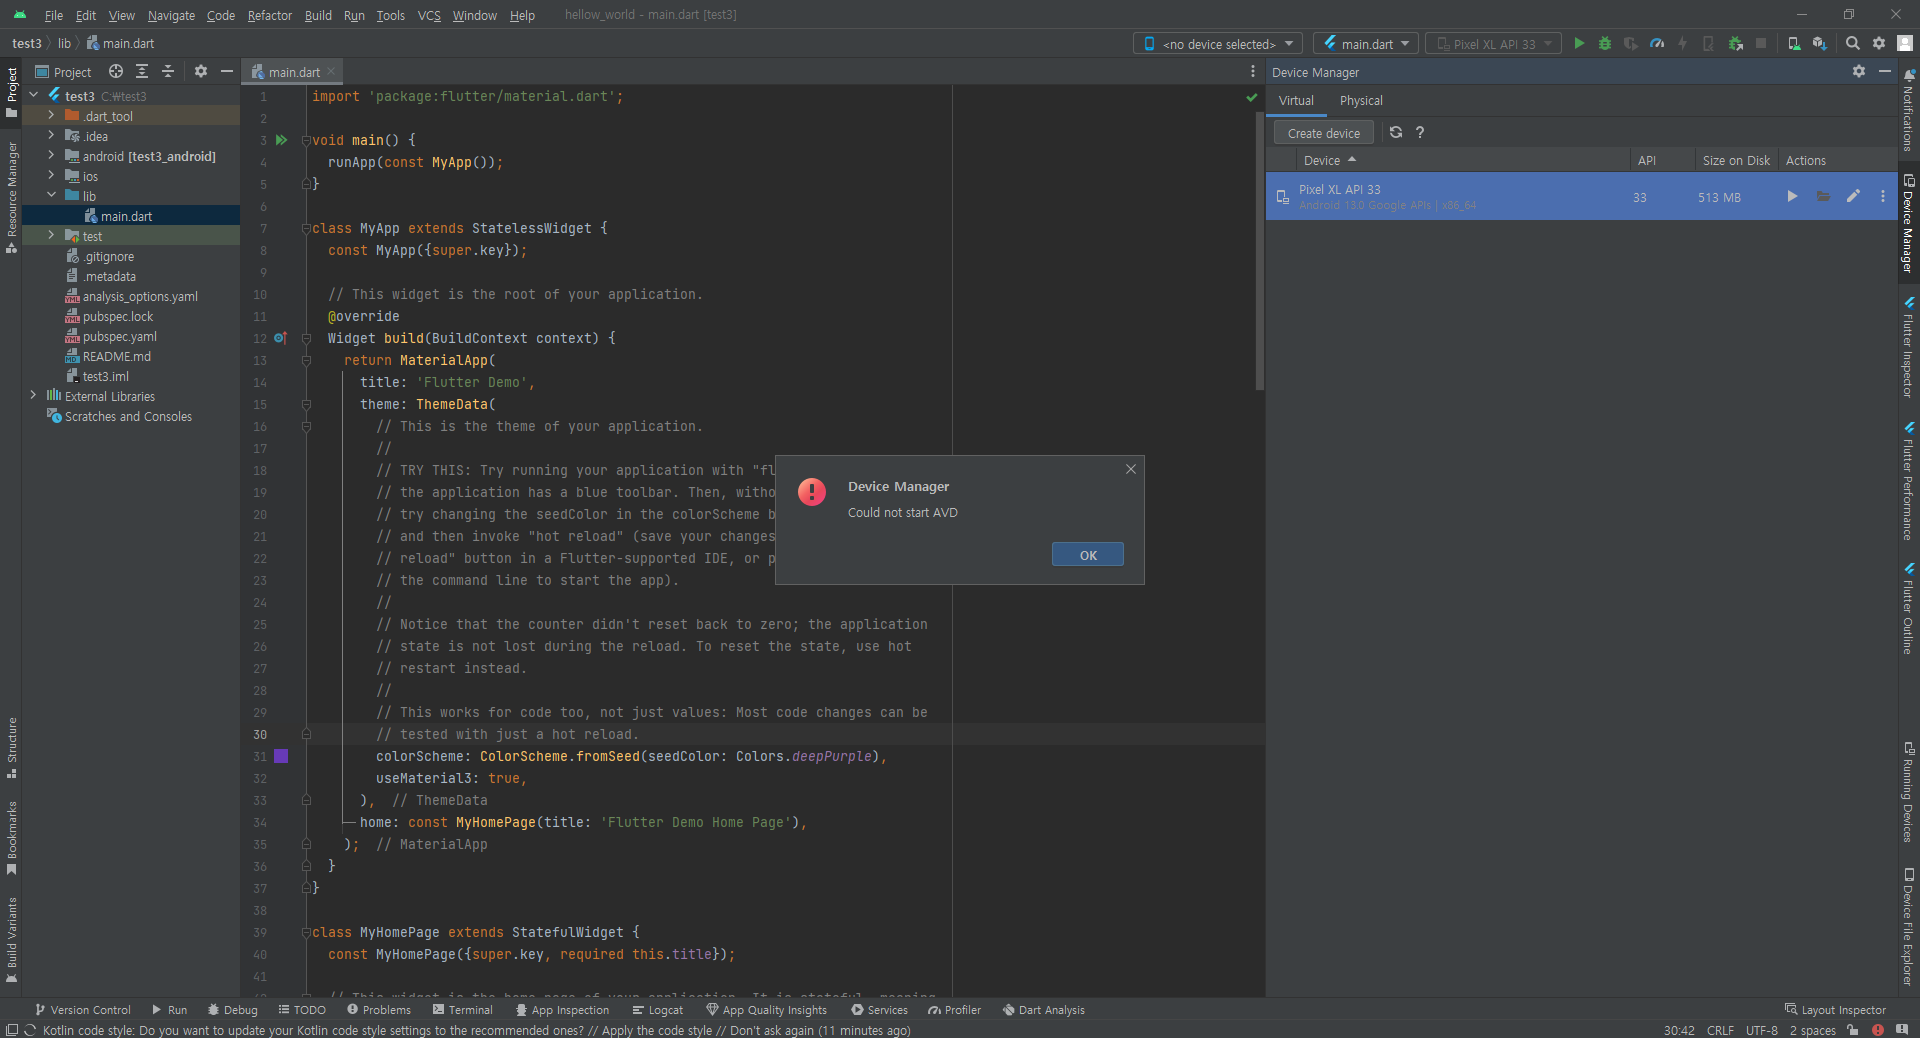The height and width of the screenshot is (1038, 1920).
Task: Open the Tools menu
Action: (x=391, y=15)
